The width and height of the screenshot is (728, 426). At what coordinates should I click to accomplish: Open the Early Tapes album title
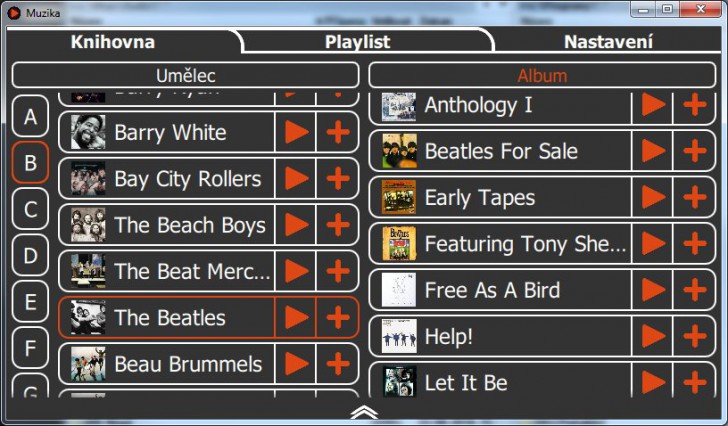480,198
